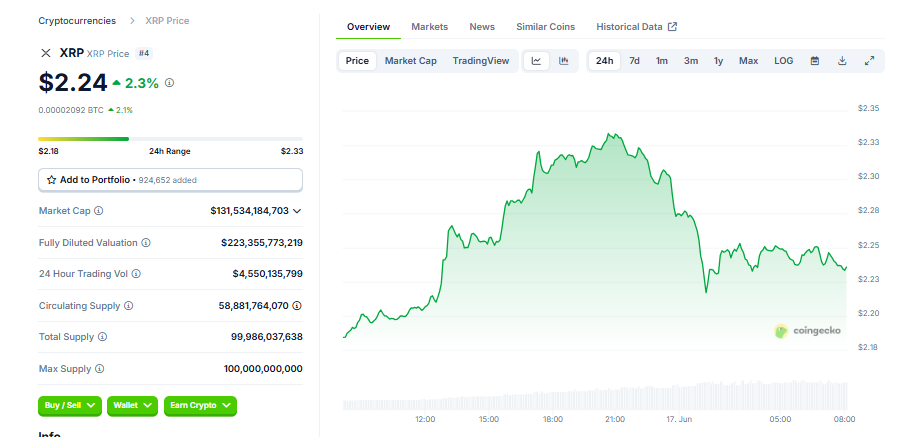Click the XRP coin logo icon
Viewport: 909px width, 437px height.
(x=46, y=53)
